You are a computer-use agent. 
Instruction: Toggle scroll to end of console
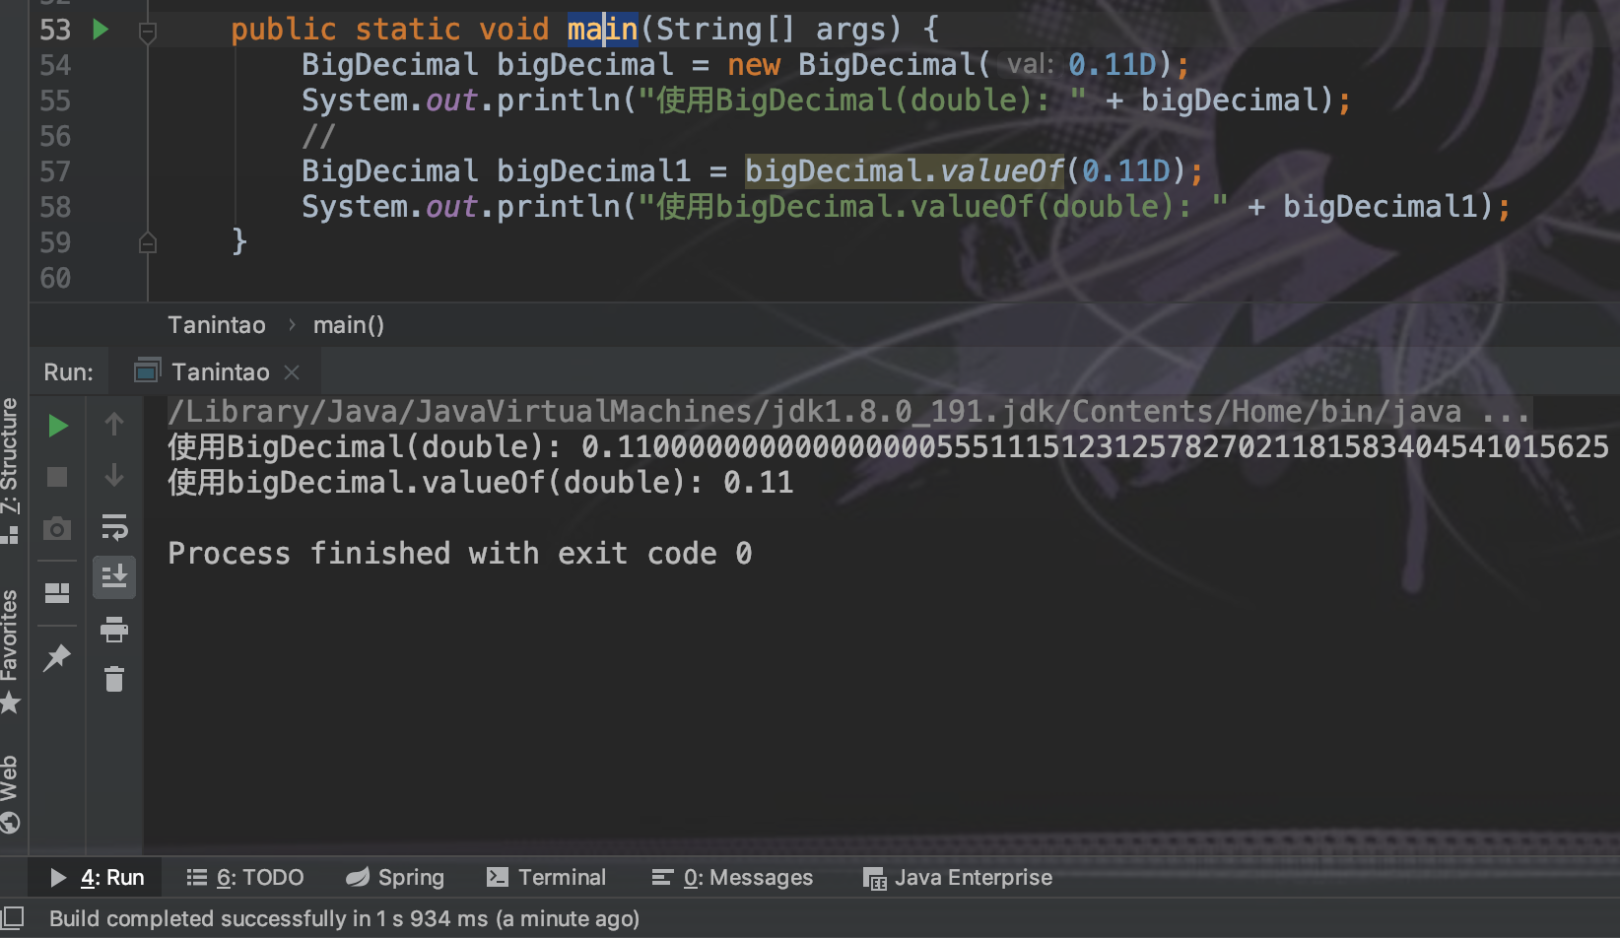114,577
